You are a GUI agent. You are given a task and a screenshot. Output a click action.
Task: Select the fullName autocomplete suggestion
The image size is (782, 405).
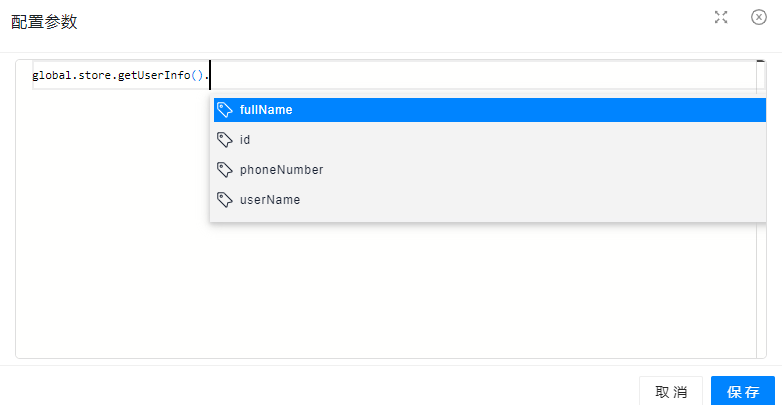(266, 110)
